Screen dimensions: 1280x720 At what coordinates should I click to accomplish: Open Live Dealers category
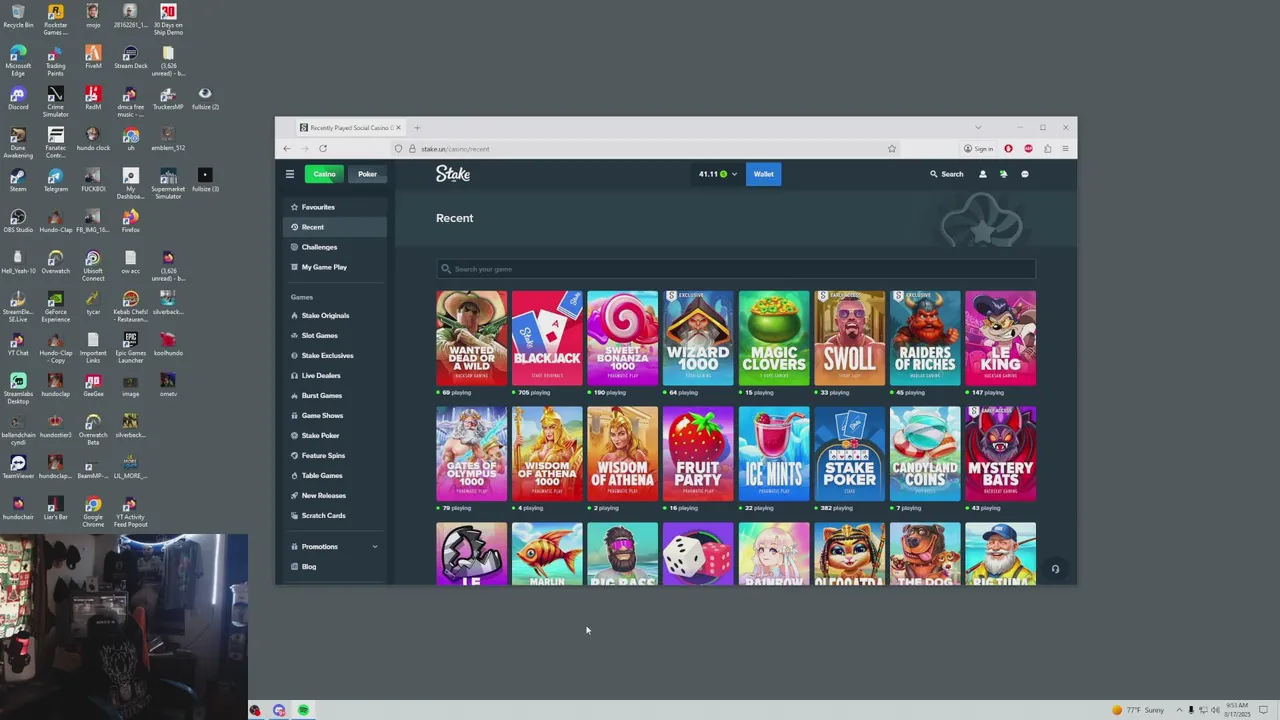pyautogui.click(x=335, y=375)
